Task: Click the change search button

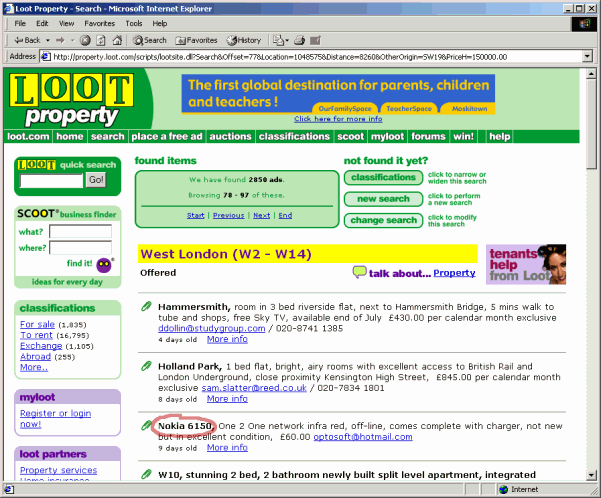Action: (384, 220)
